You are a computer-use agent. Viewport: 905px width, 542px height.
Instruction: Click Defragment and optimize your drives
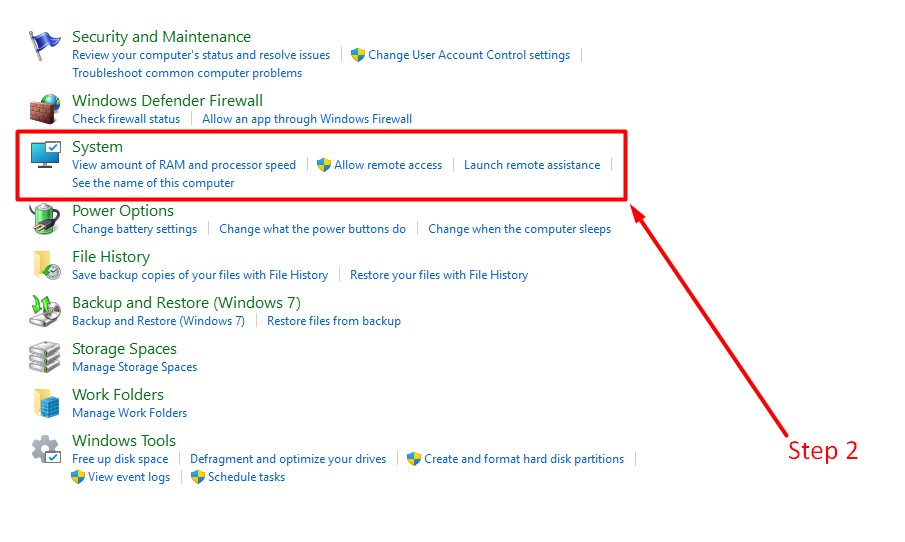click(x=288, y=459)
